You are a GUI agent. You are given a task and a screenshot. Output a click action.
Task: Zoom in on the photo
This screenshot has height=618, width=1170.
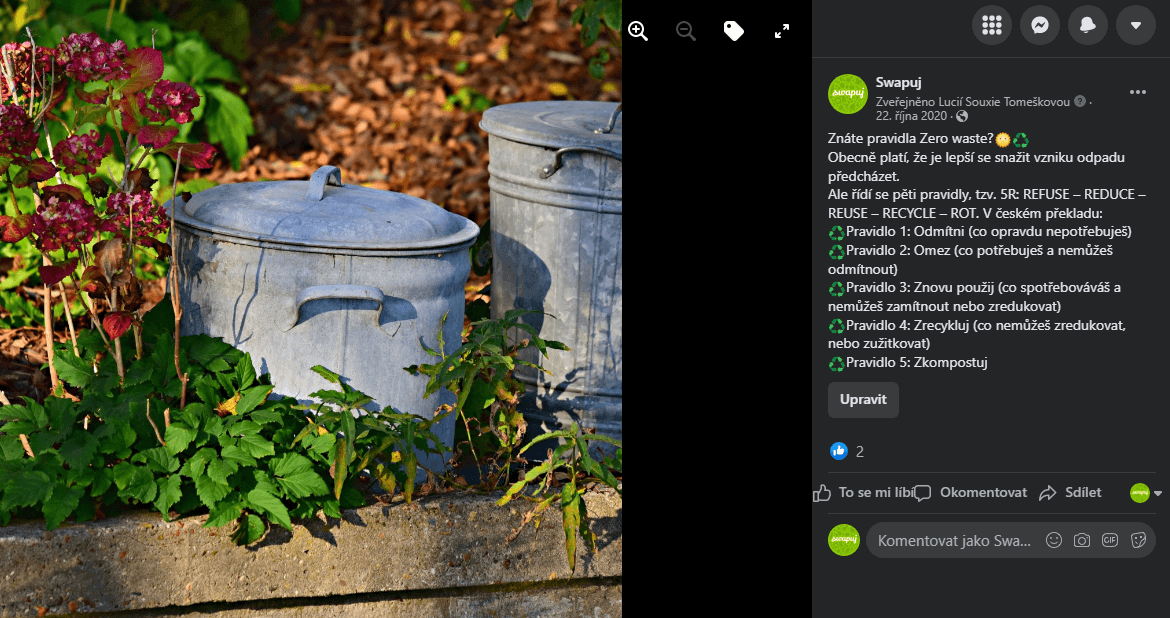coord(638,31)
